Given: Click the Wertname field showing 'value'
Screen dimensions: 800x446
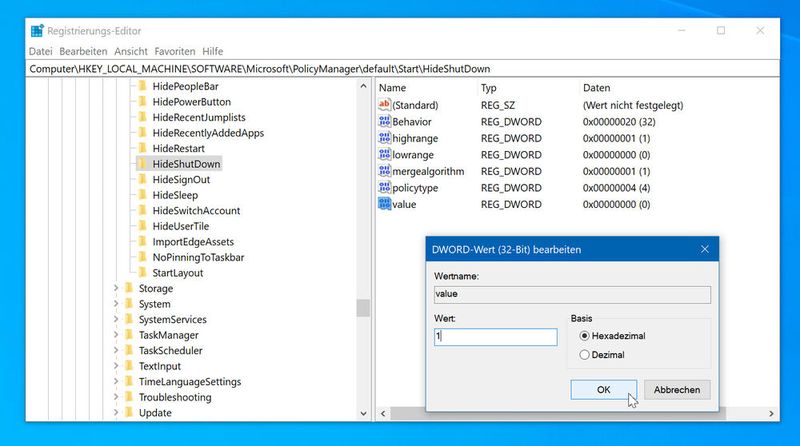Looking at the screenshot, I should click(x=572, y=294).
